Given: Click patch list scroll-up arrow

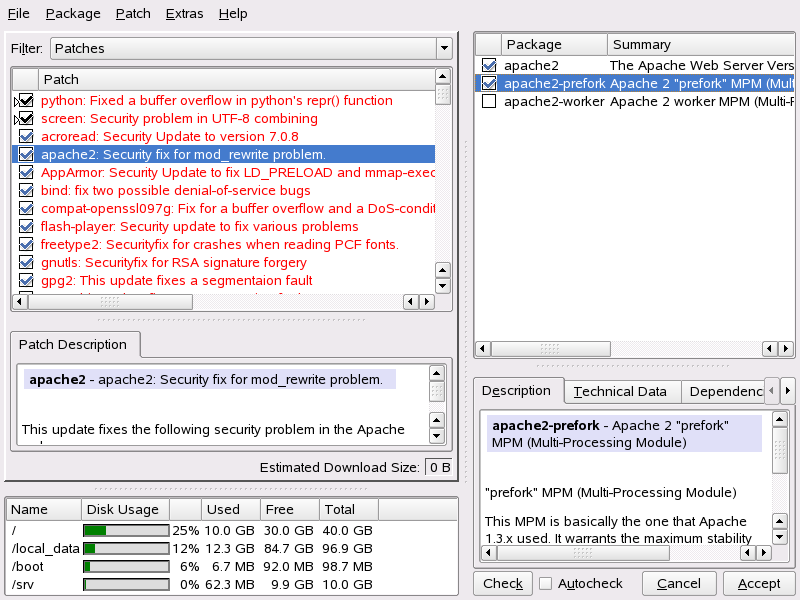Looking at the screenshot, I should pyautogui.click(x=443, y=76).
